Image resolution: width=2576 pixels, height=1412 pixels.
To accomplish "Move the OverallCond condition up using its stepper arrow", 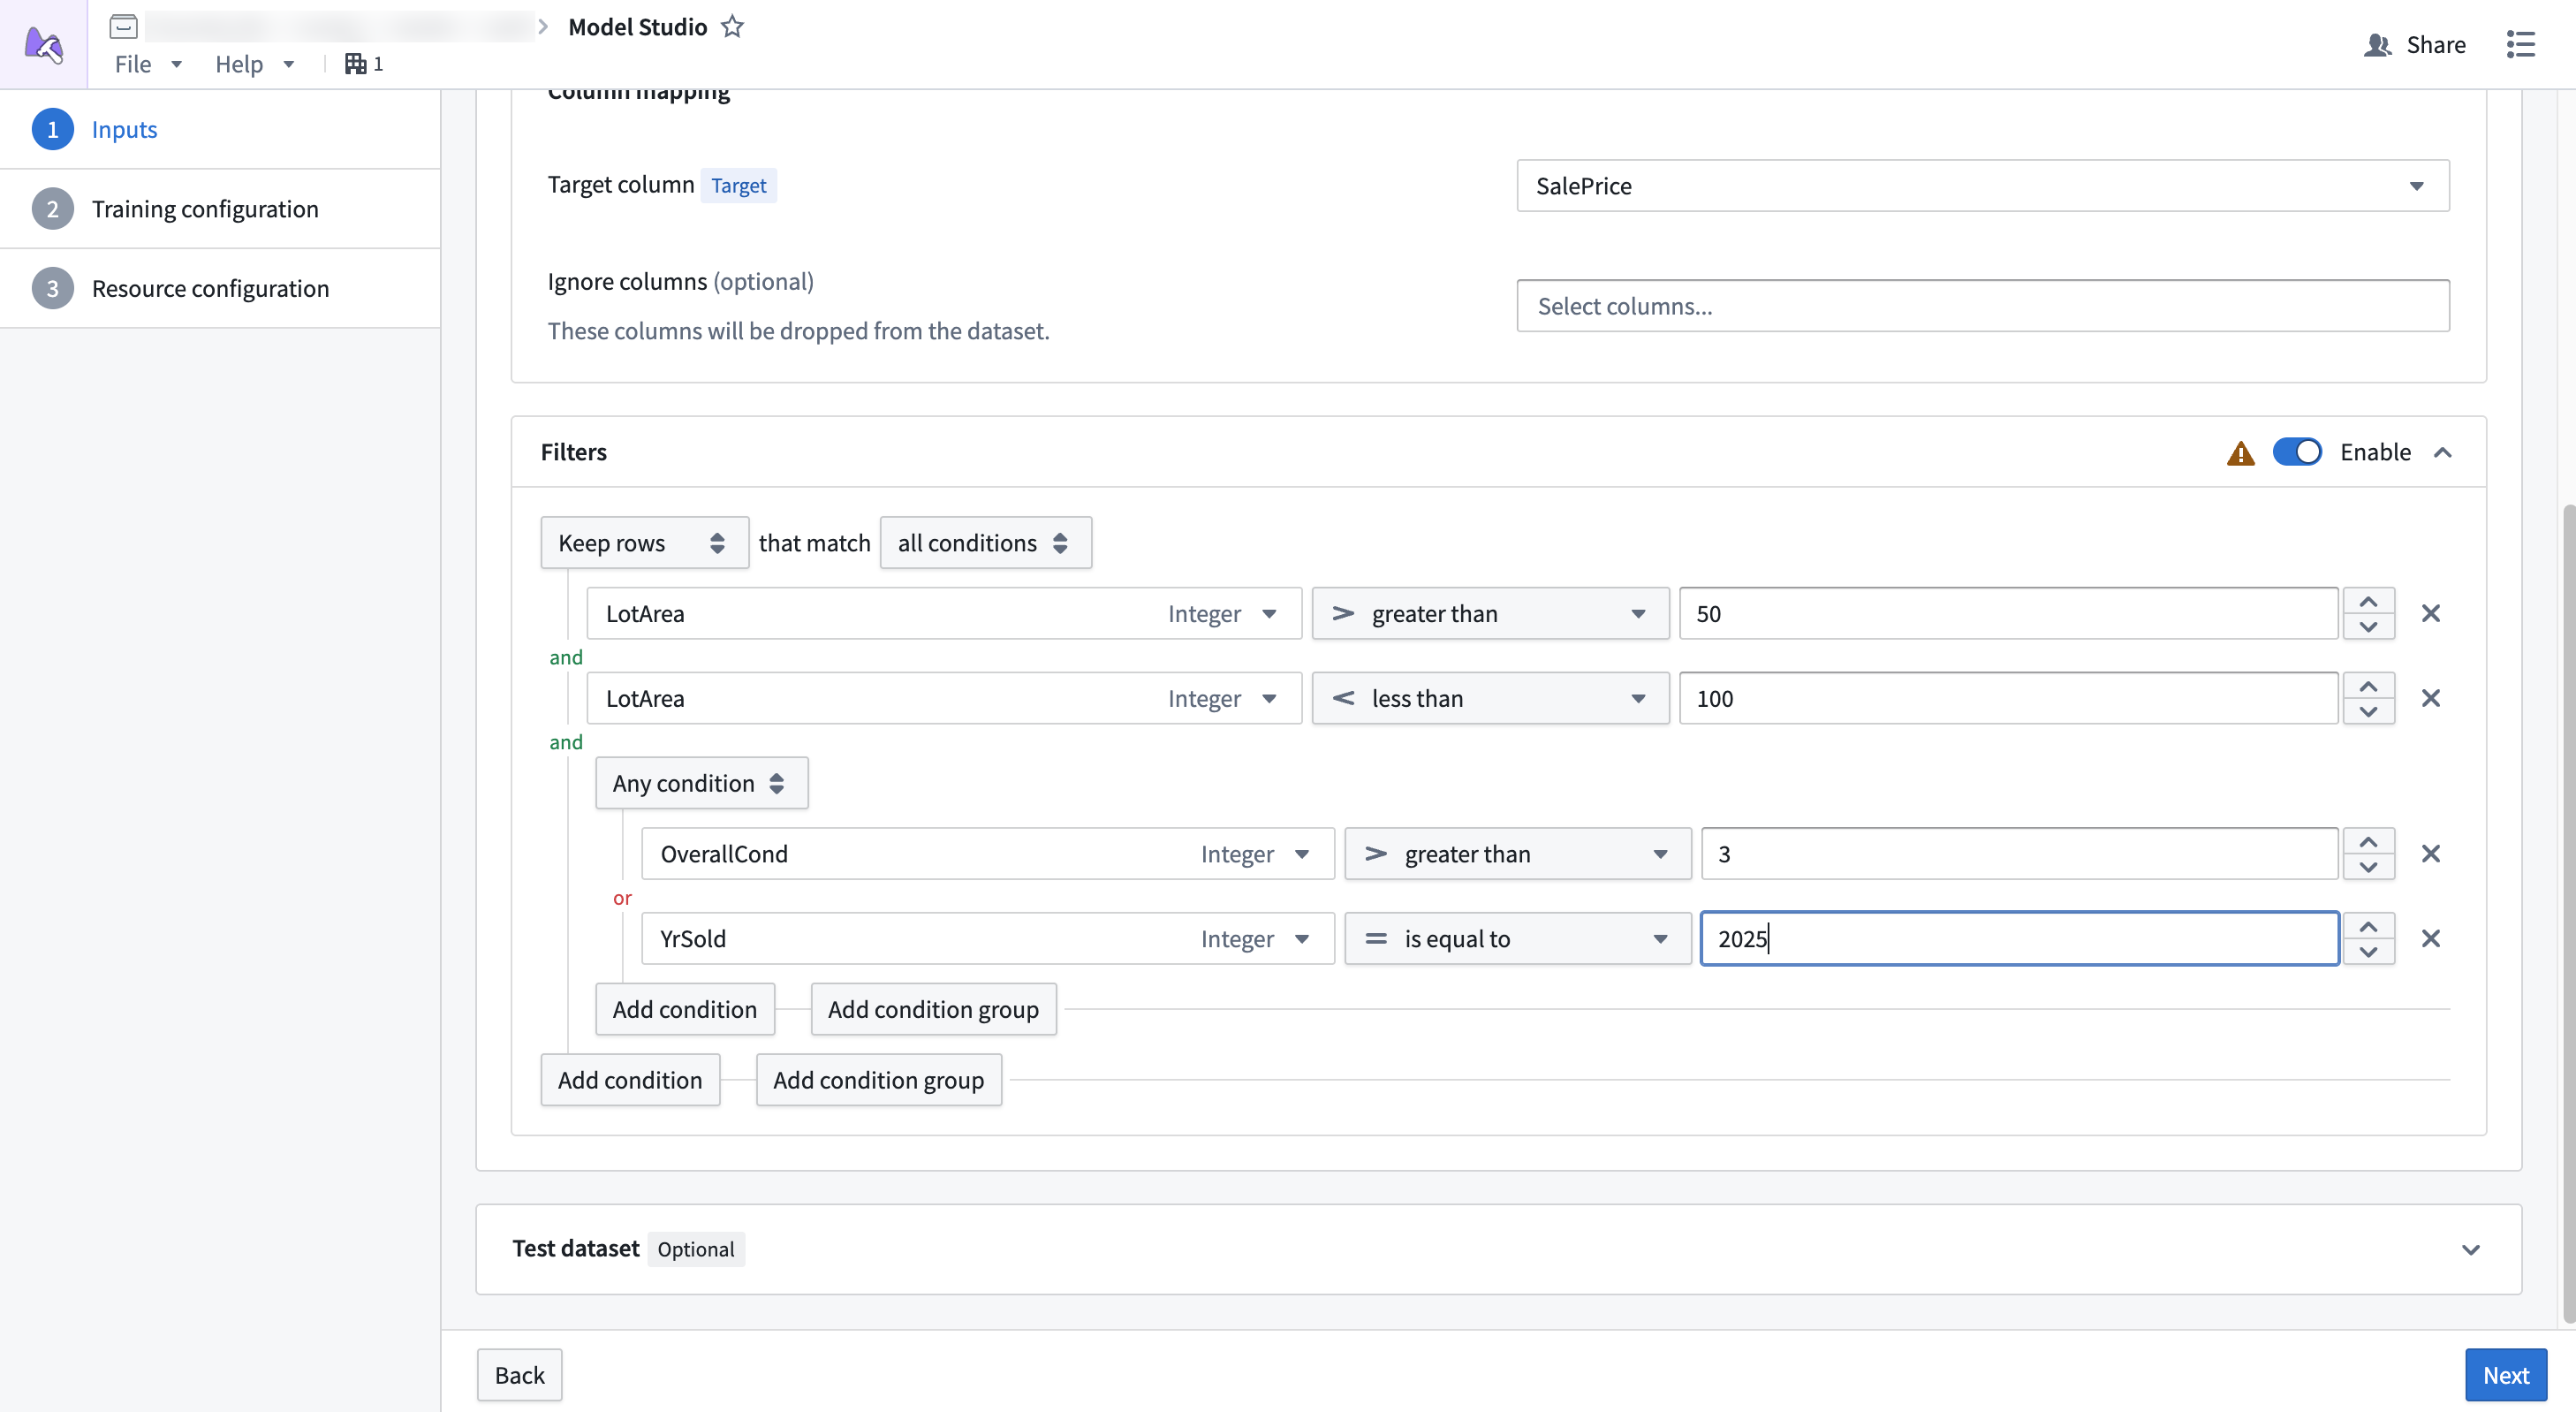I will [2368, 840].
